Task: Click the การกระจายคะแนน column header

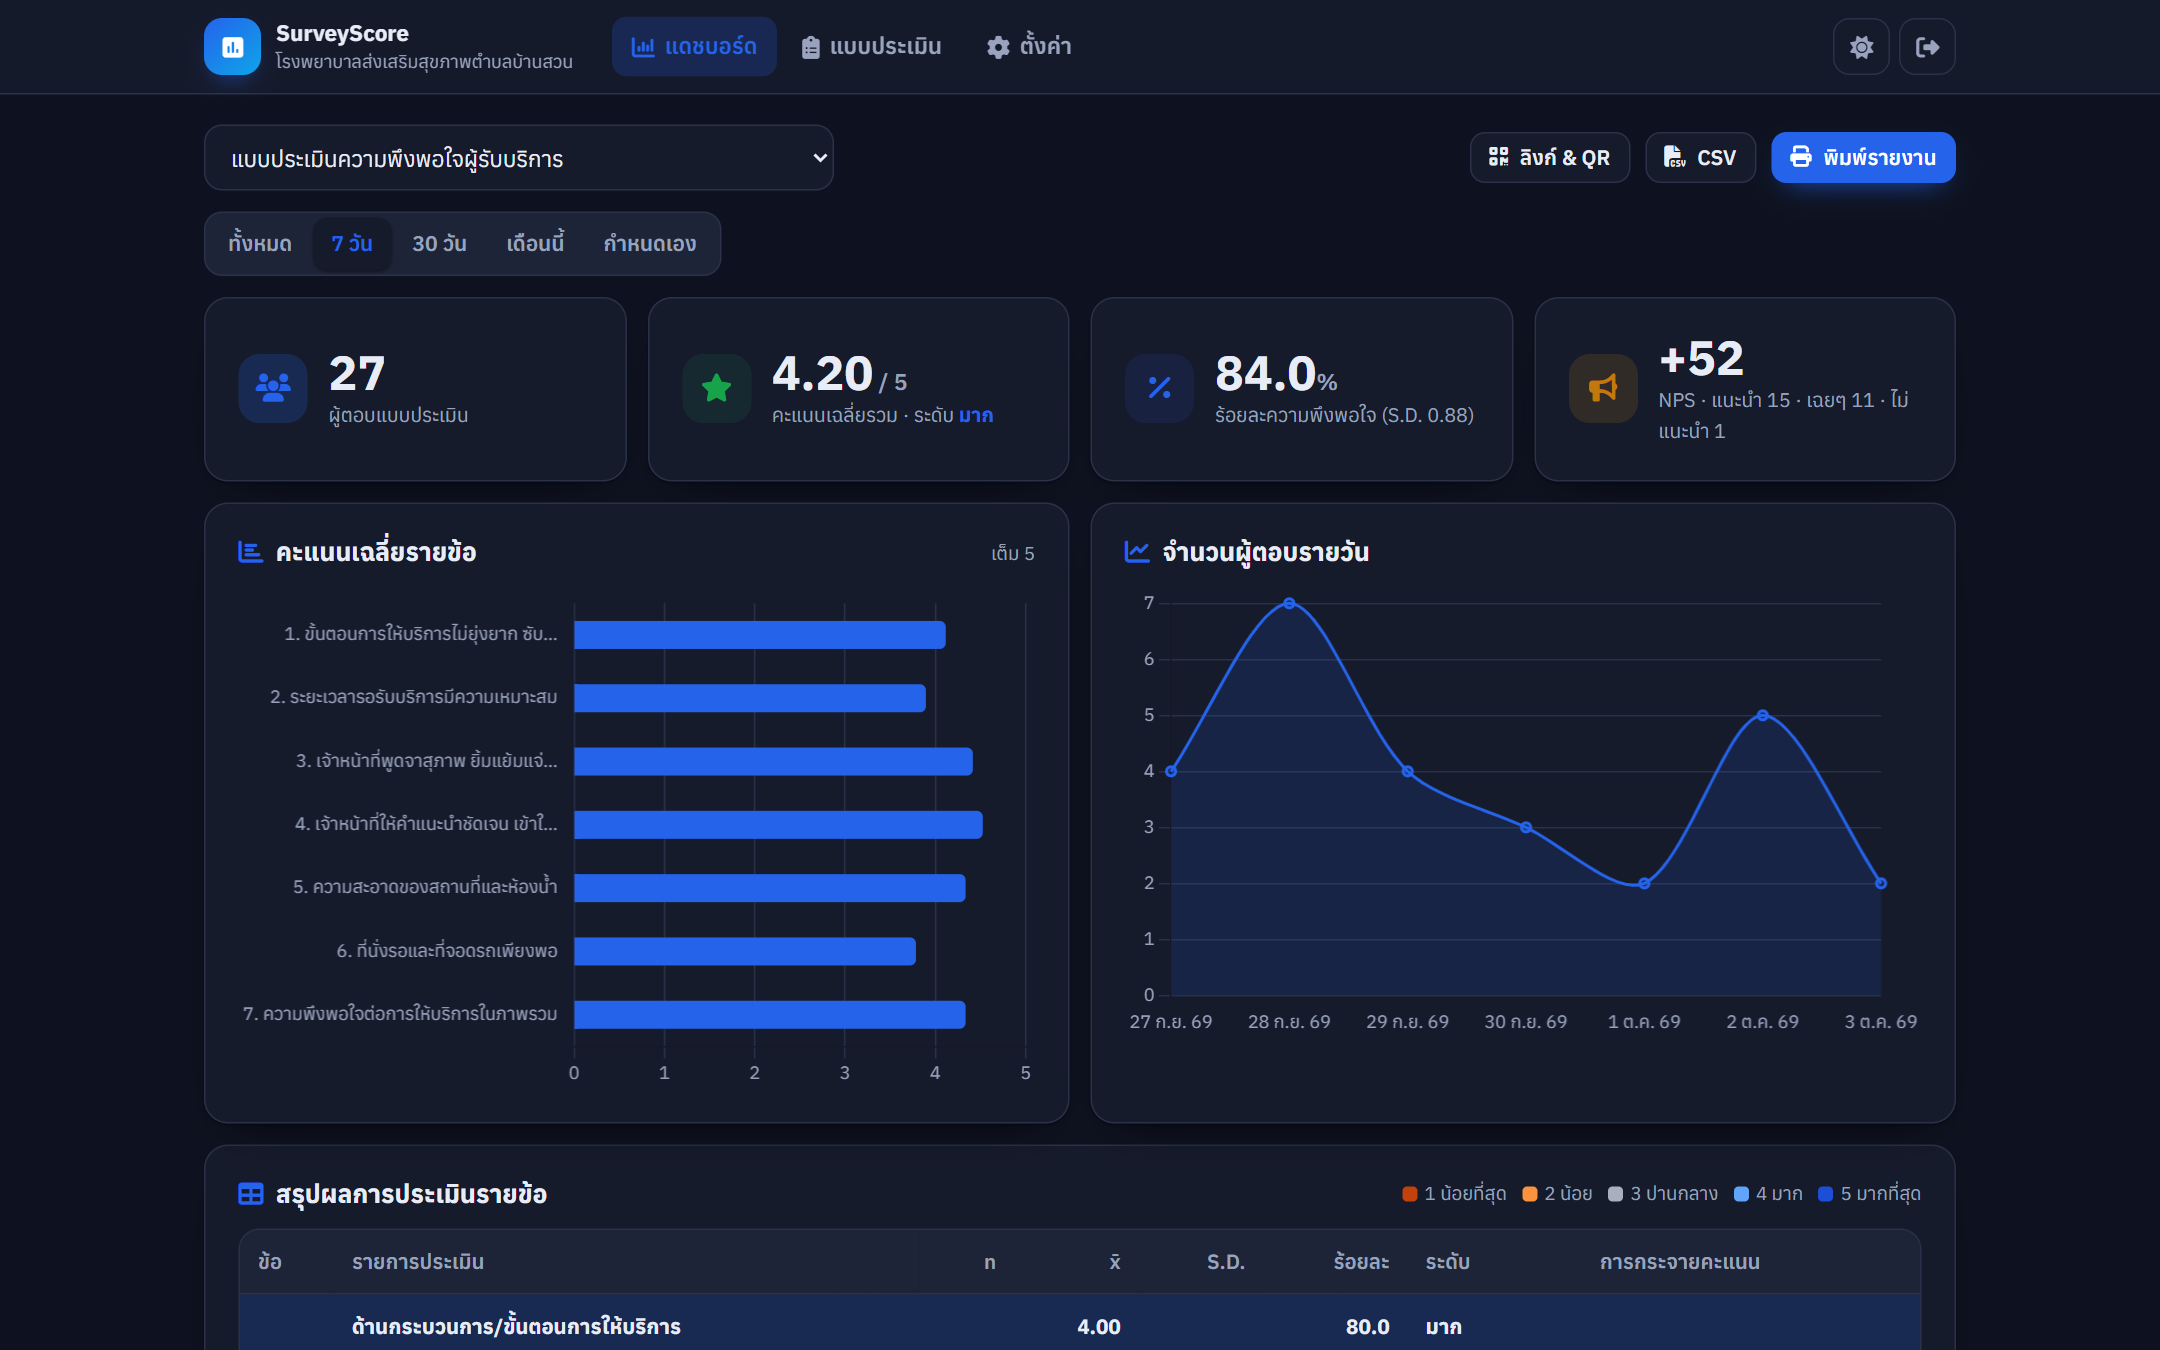Action: click(1680, 1262)
